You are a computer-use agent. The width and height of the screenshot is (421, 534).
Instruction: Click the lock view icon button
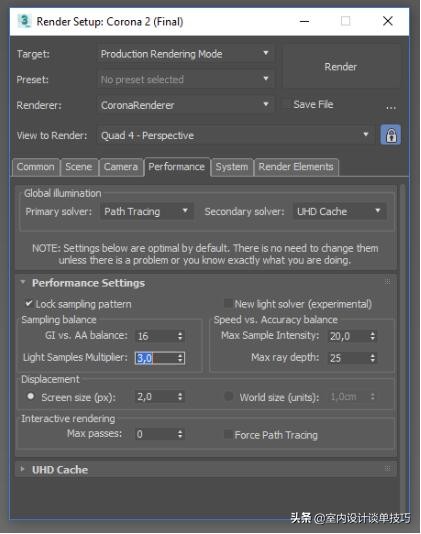coord(390,135)
